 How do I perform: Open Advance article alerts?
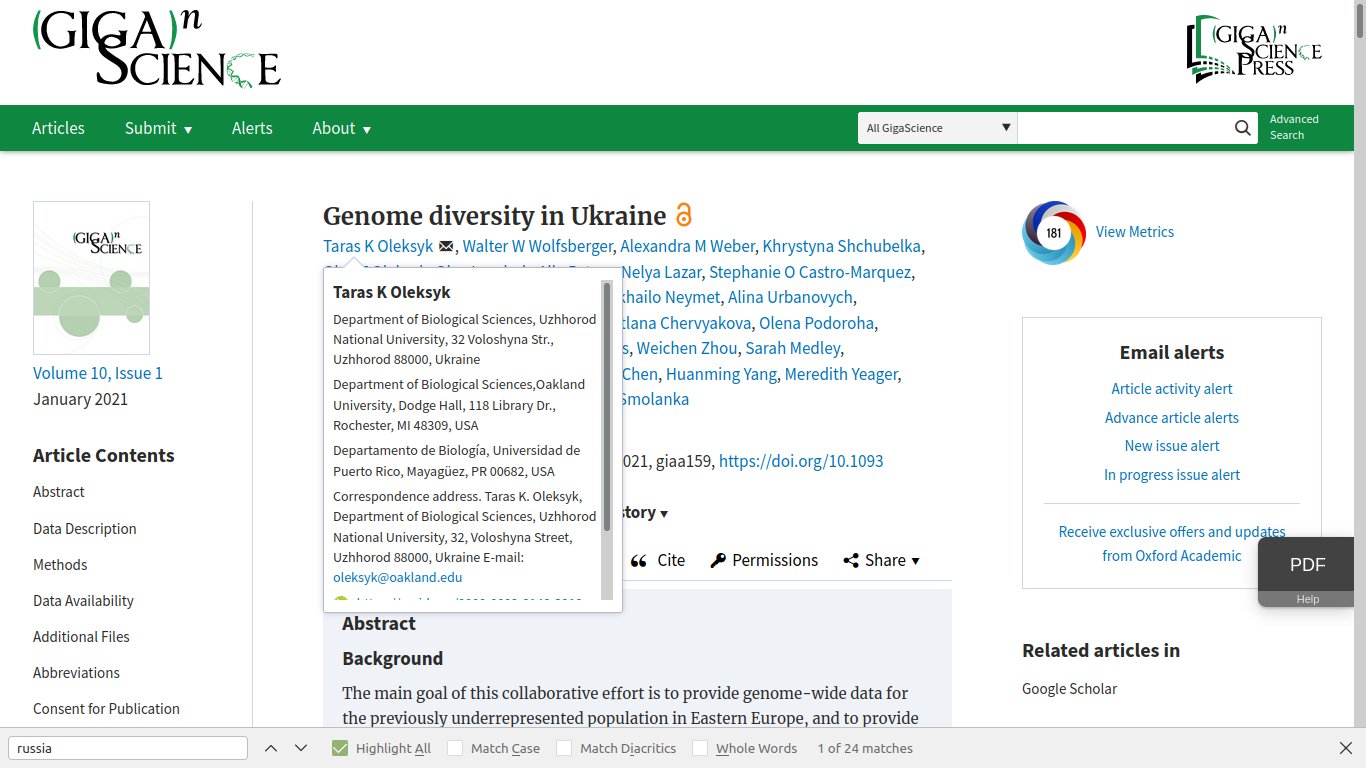tap(1172, 418)
